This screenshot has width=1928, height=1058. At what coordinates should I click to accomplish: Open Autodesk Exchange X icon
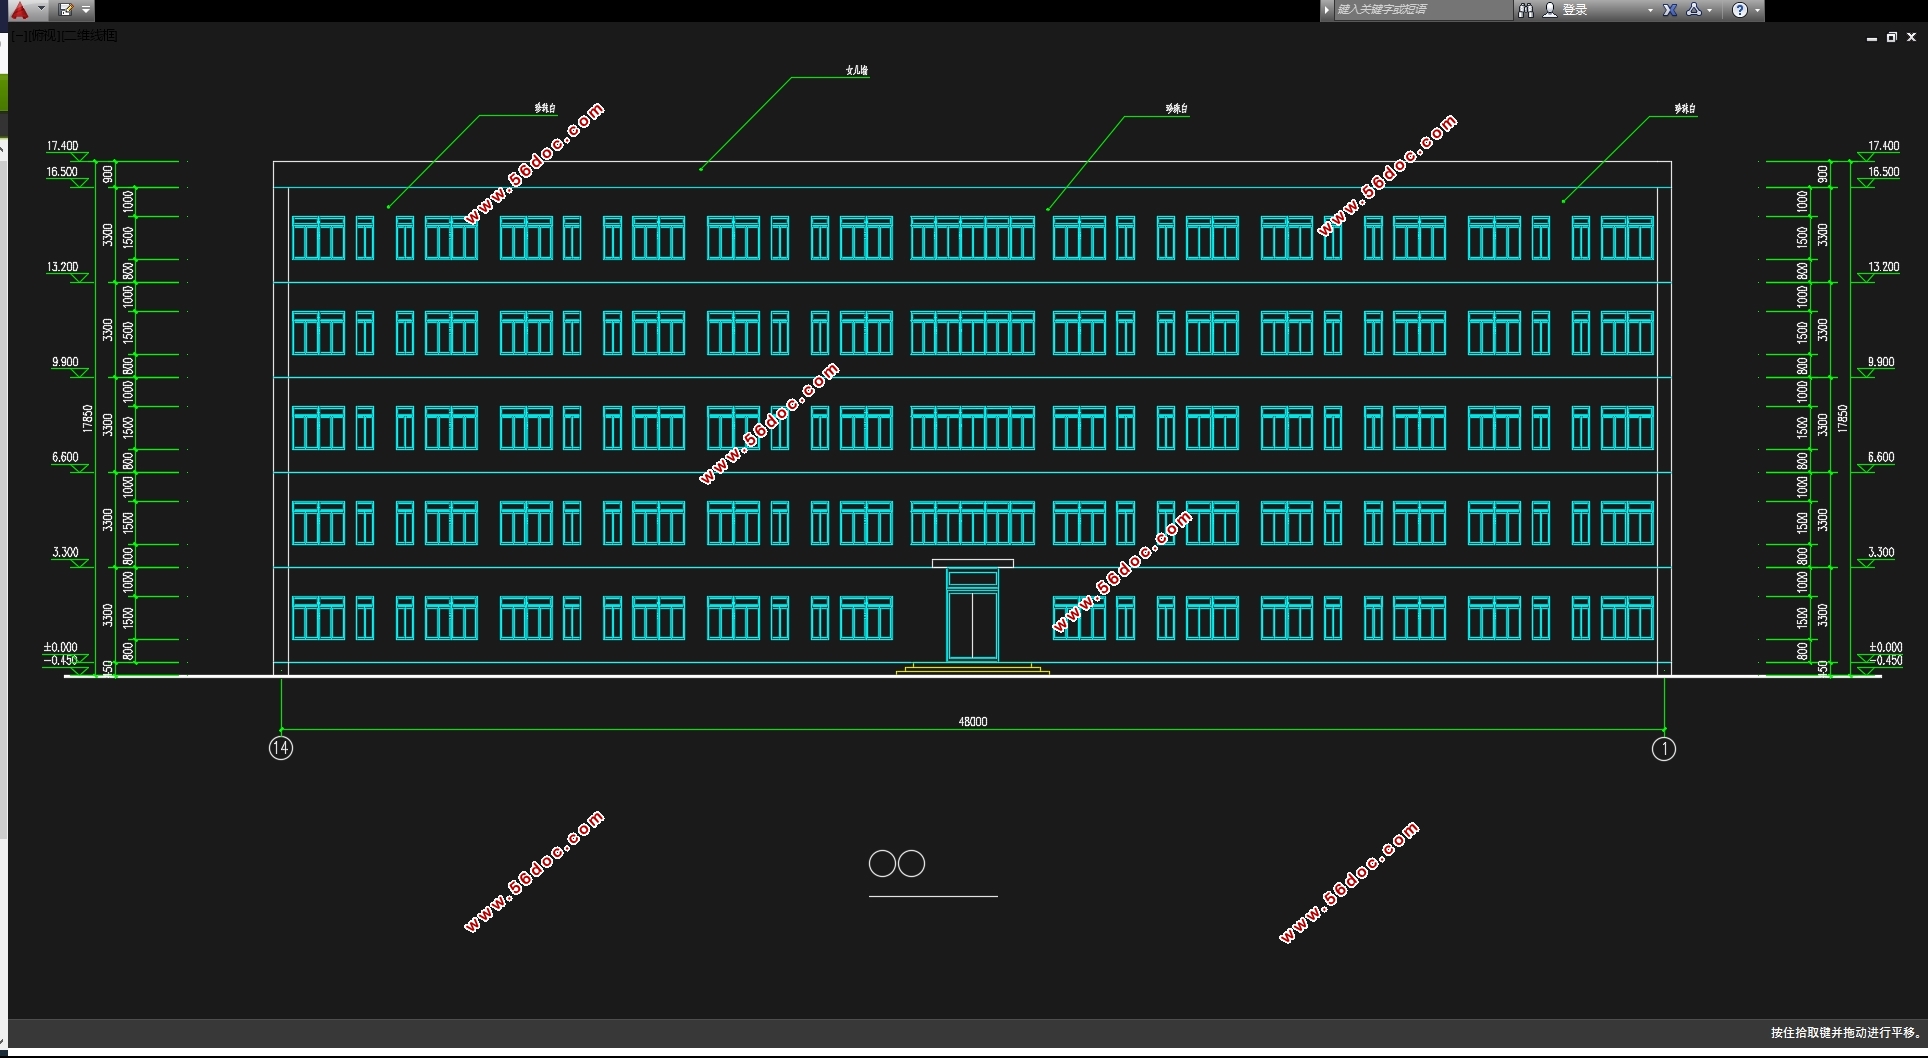1670,10
